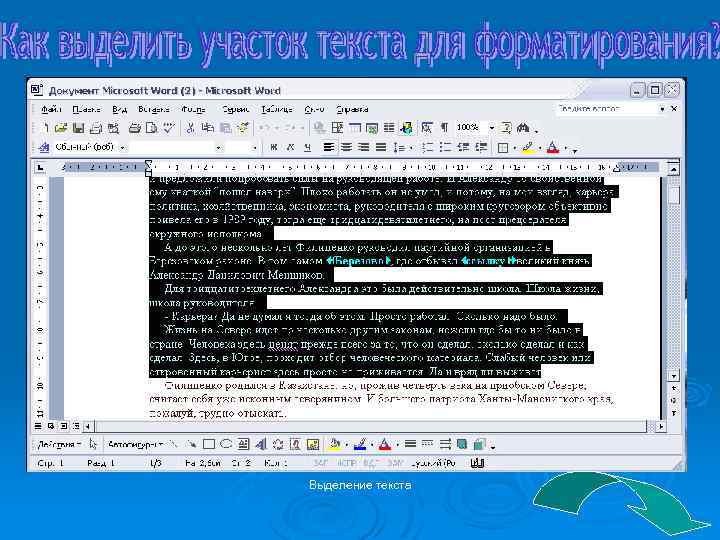Insert WordArt from the Drawing toolbar
The image size is (720, 540).
pos(260,444)
